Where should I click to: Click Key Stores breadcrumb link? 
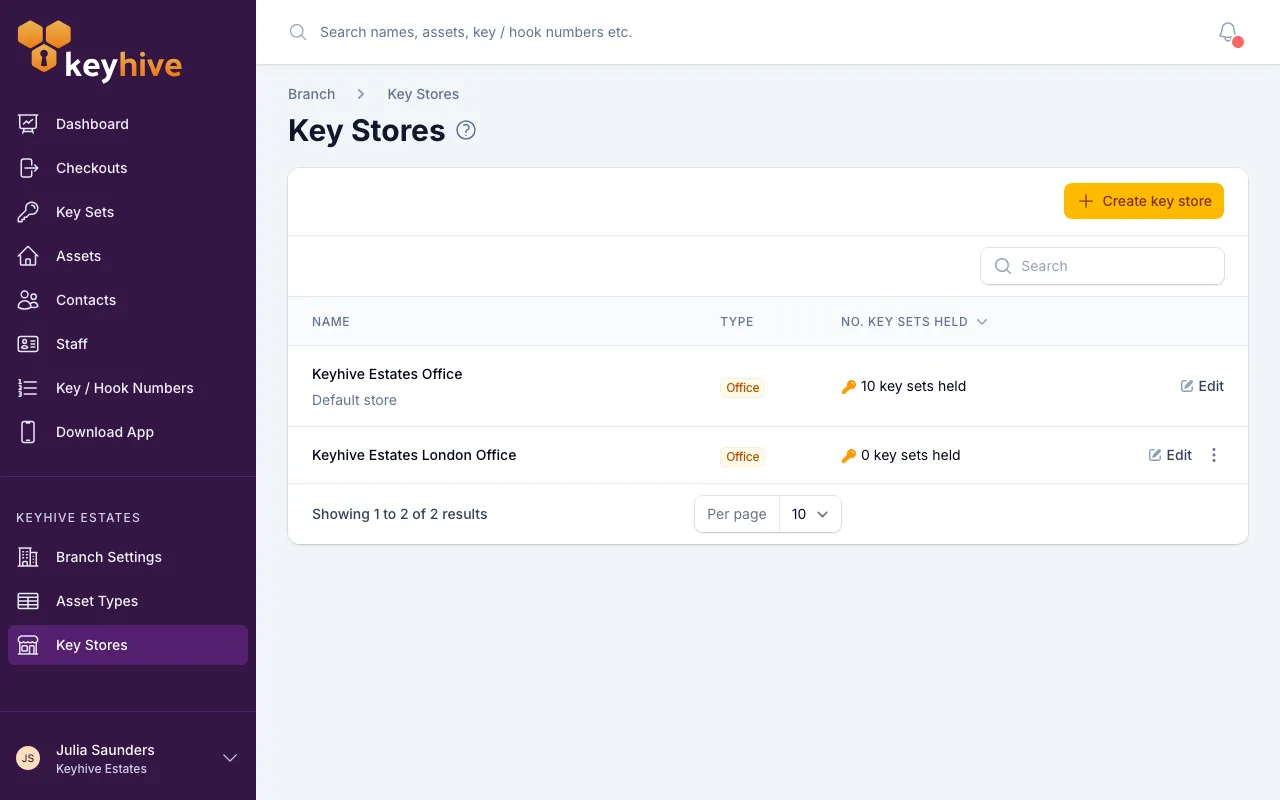423,94
